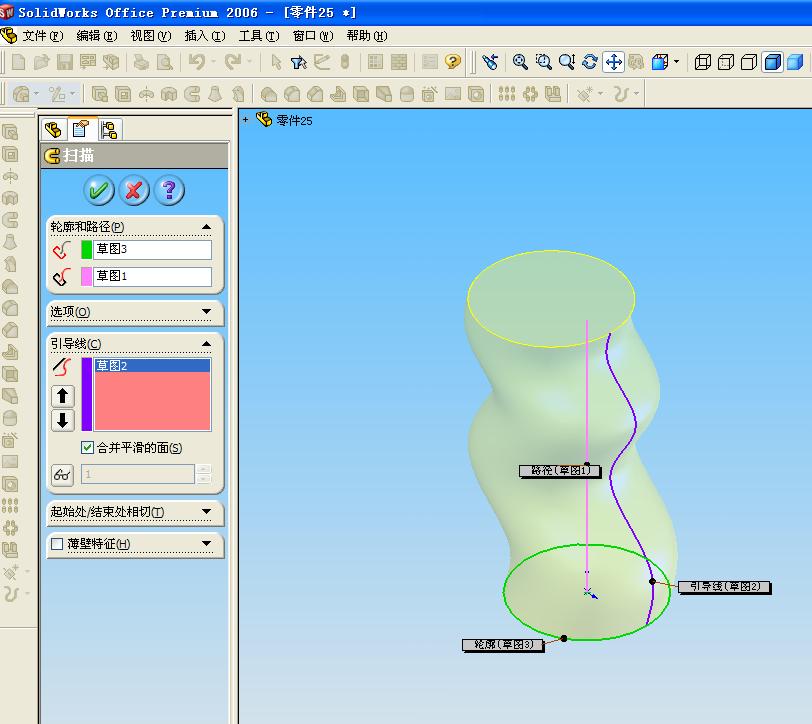The width and height of the screenshot is (812, 724).
Task: Switch to Hidden Lines Removed display
Action: (749, 62)
